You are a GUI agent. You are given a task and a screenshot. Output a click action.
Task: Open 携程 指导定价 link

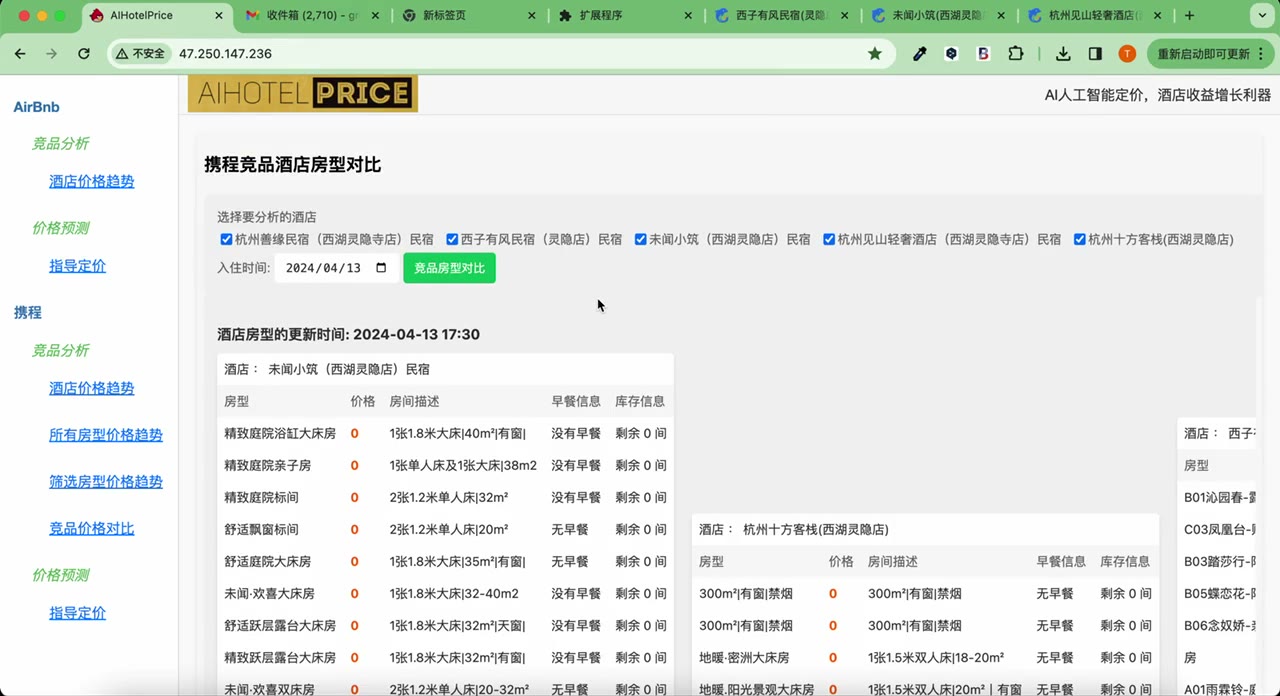coord(78,613)
